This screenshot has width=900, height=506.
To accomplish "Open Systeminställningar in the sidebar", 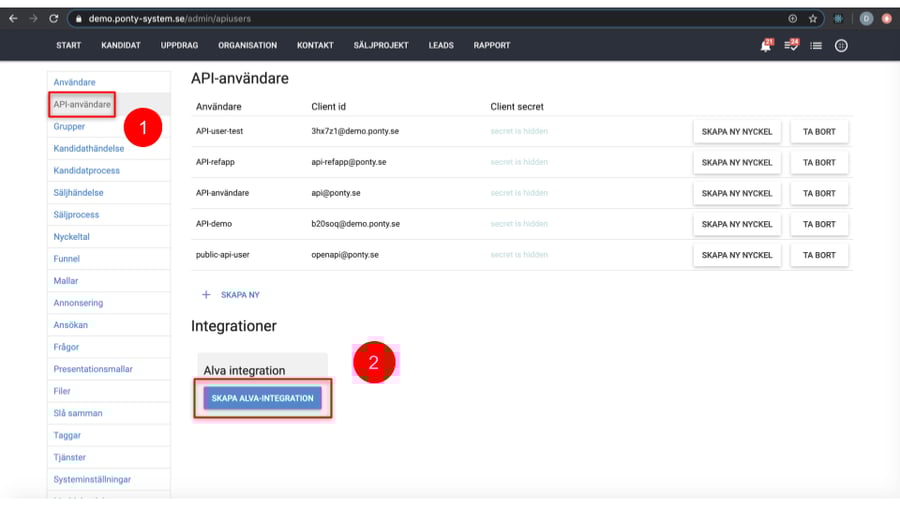I will tap(92, 479).
